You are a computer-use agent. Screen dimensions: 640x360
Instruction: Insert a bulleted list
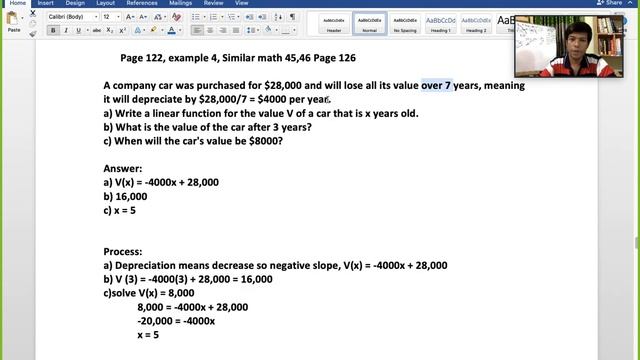click(x=196, y=17)
